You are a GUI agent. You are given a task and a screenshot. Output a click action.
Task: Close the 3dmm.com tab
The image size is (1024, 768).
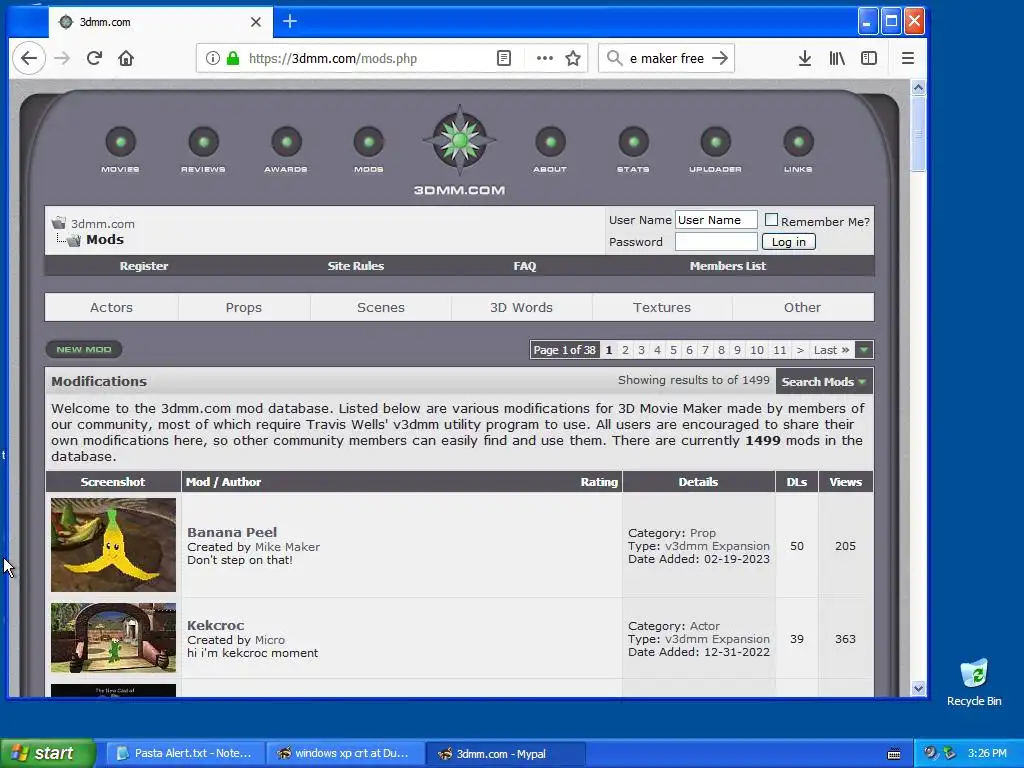click(256, 22)
